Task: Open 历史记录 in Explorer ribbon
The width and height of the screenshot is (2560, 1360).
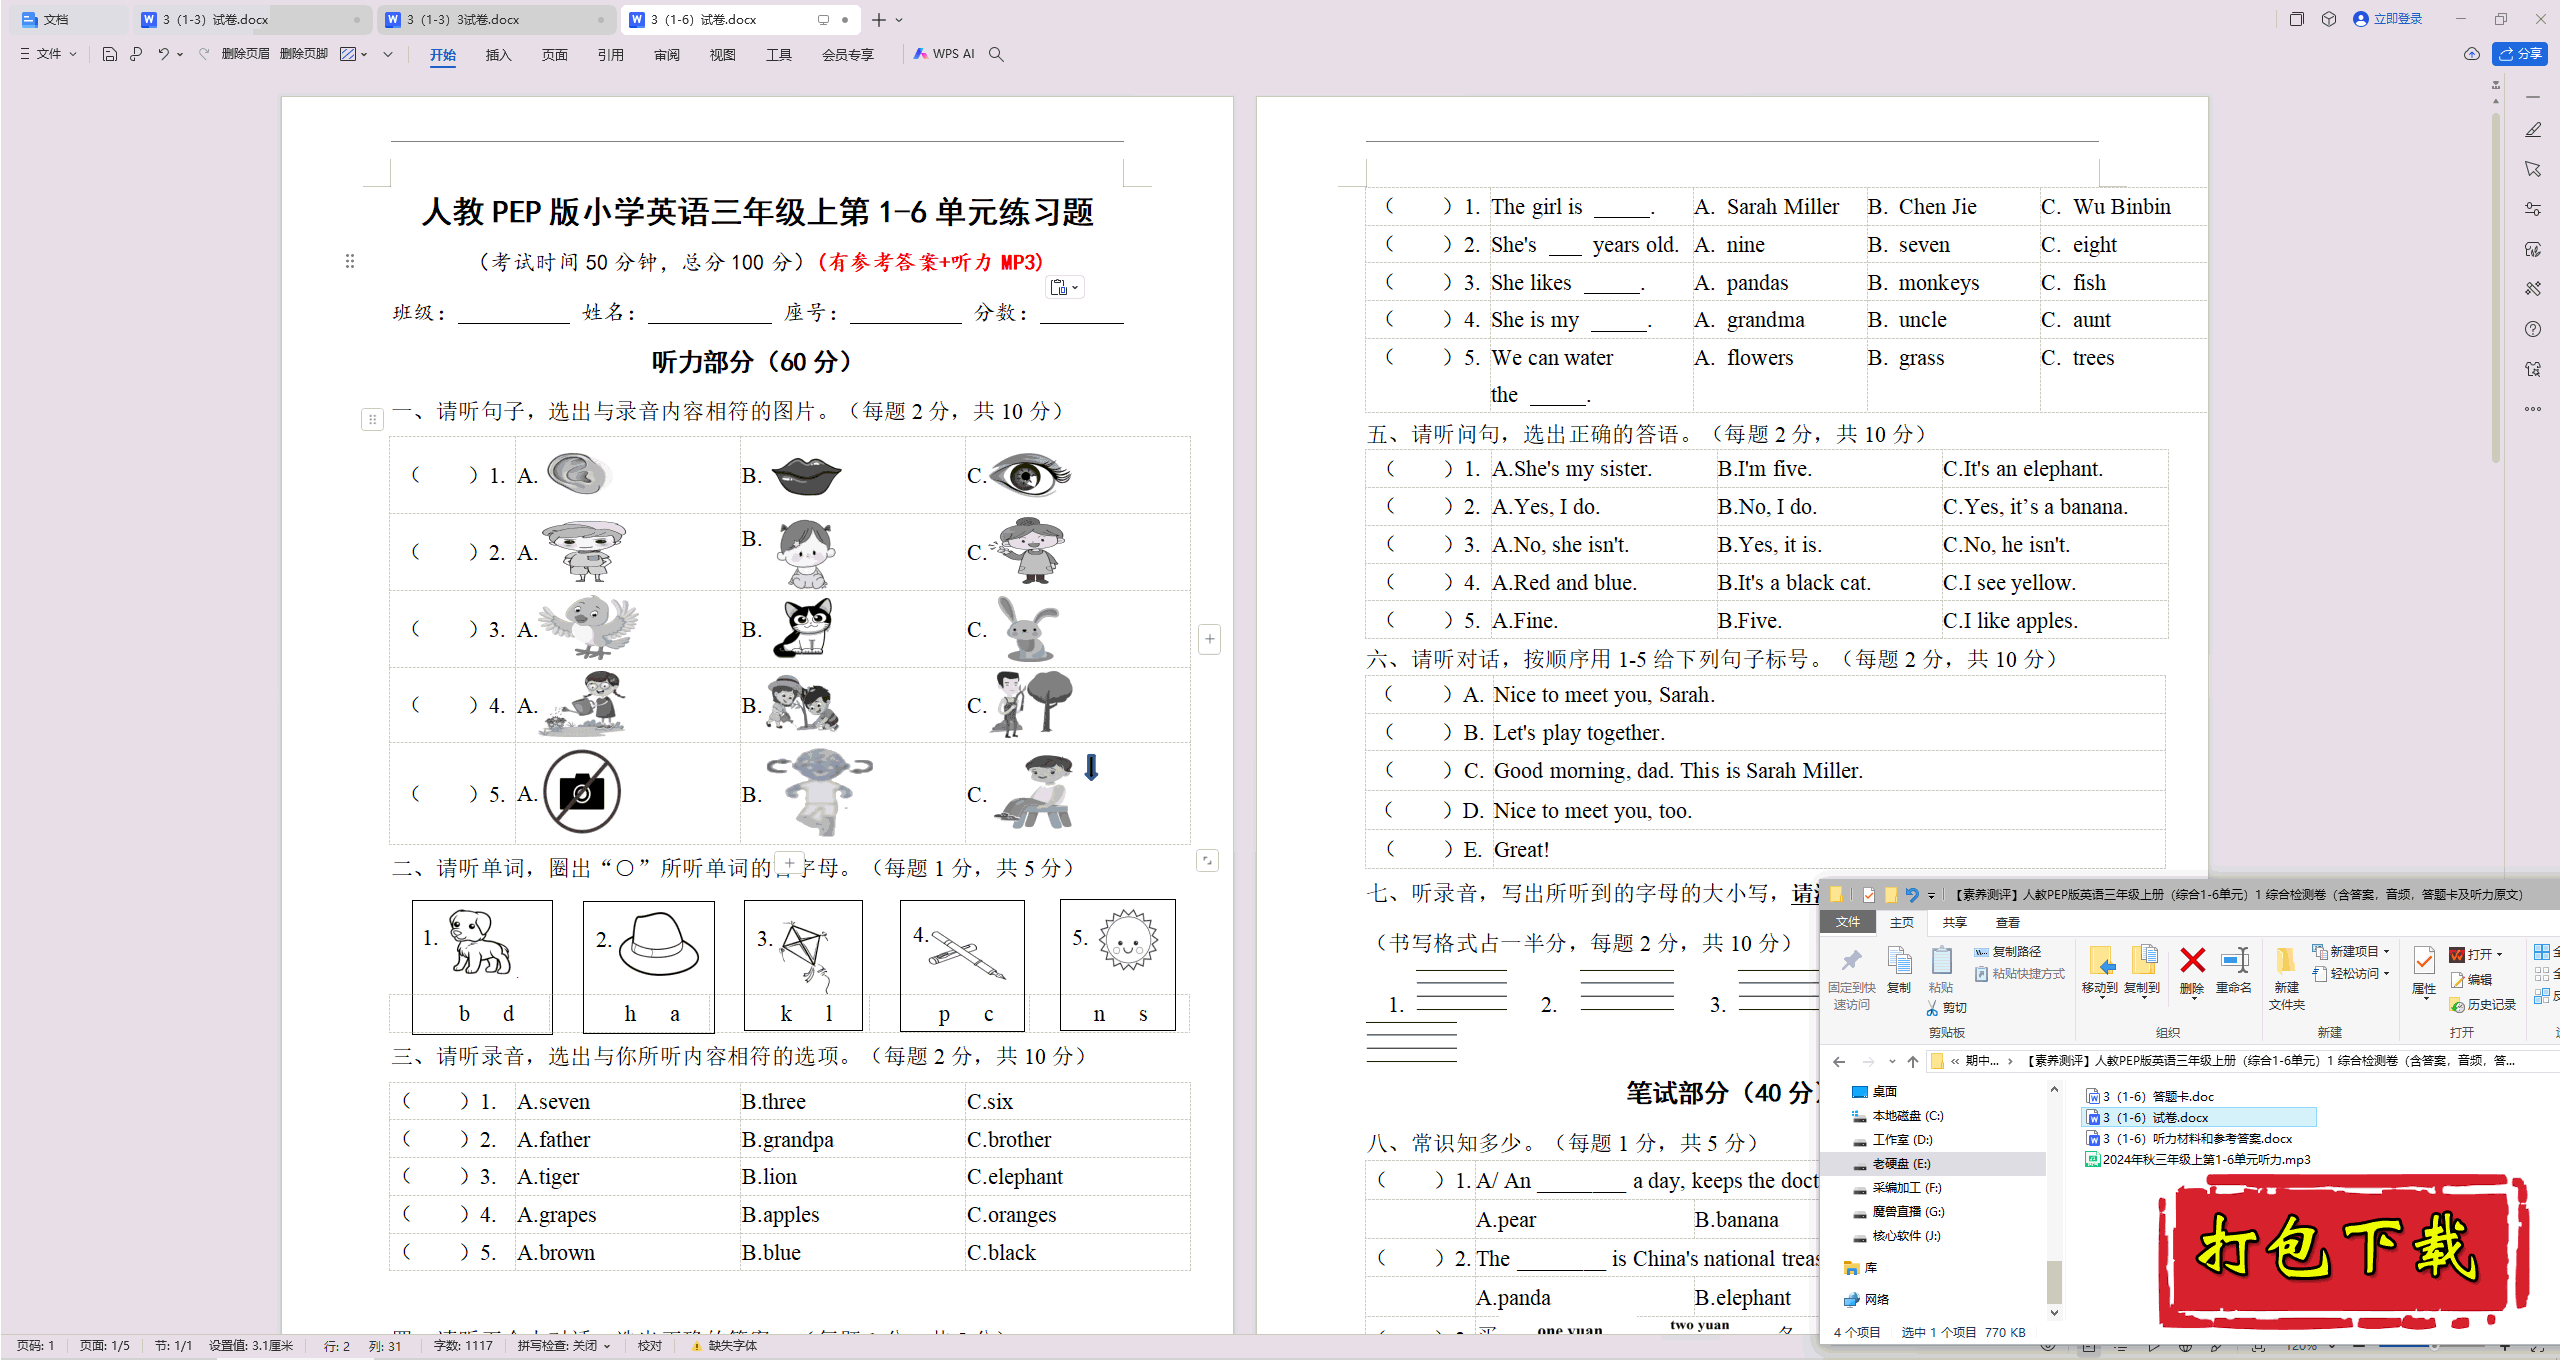Action: [2482, 1004]
